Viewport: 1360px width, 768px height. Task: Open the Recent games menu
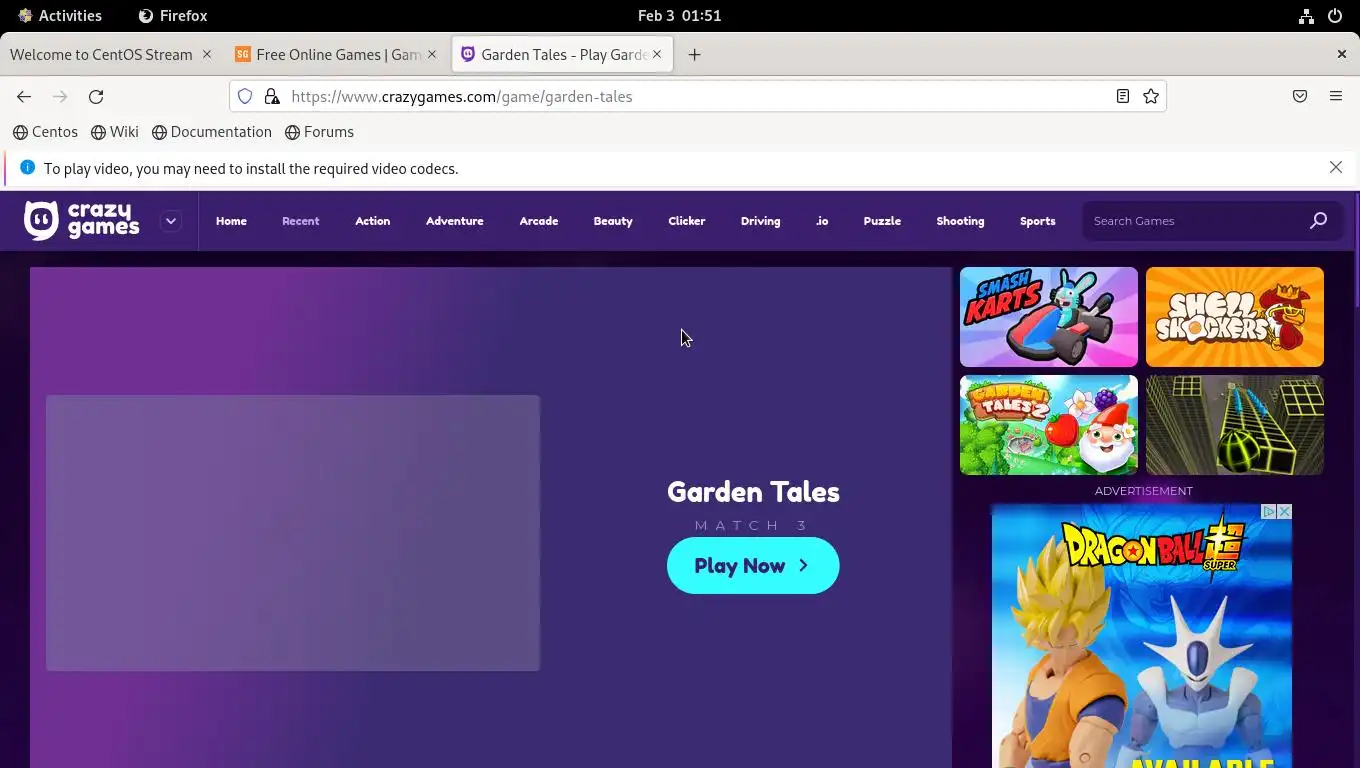(x=300, y=221)
